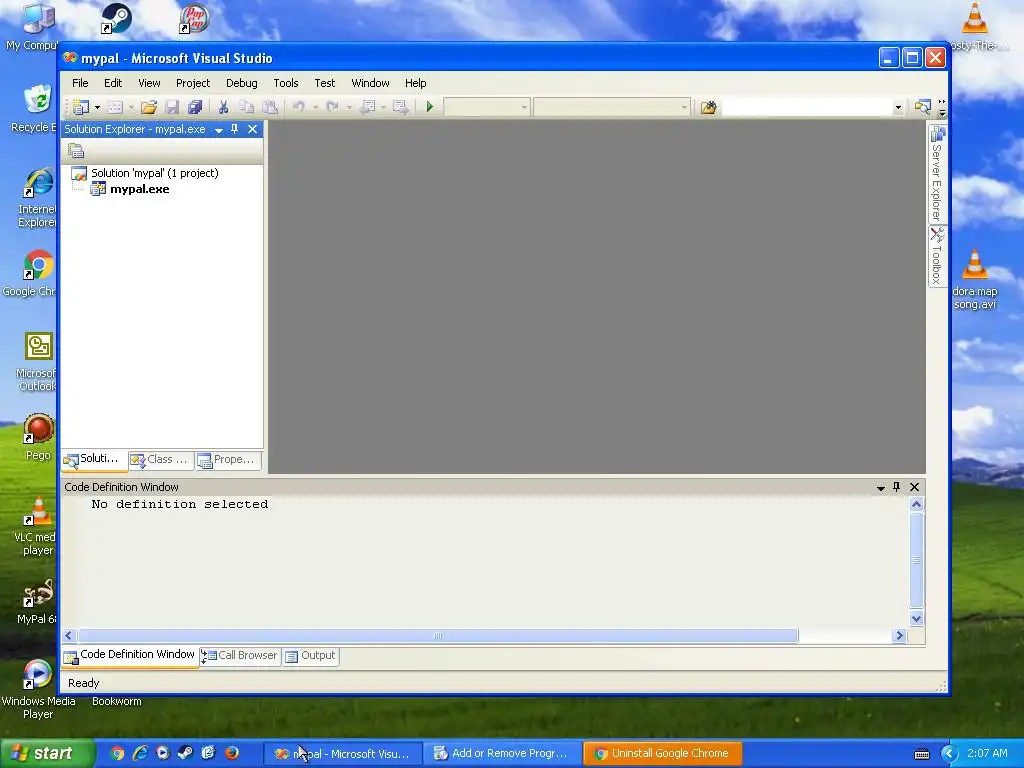Viewport: 1024px width, 768px height.
Task: Switch to the Solution Explorer bottom tab
Action: (x=93, y=460)
